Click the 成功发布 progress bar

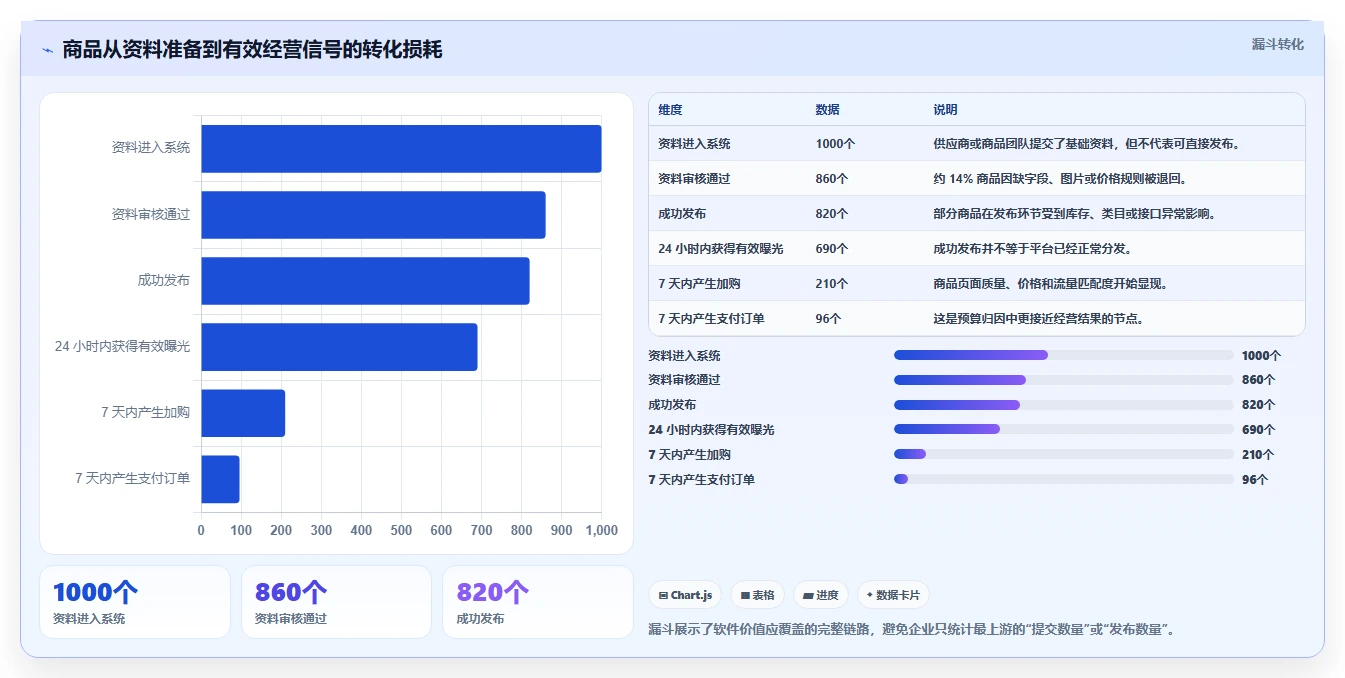1064,405
